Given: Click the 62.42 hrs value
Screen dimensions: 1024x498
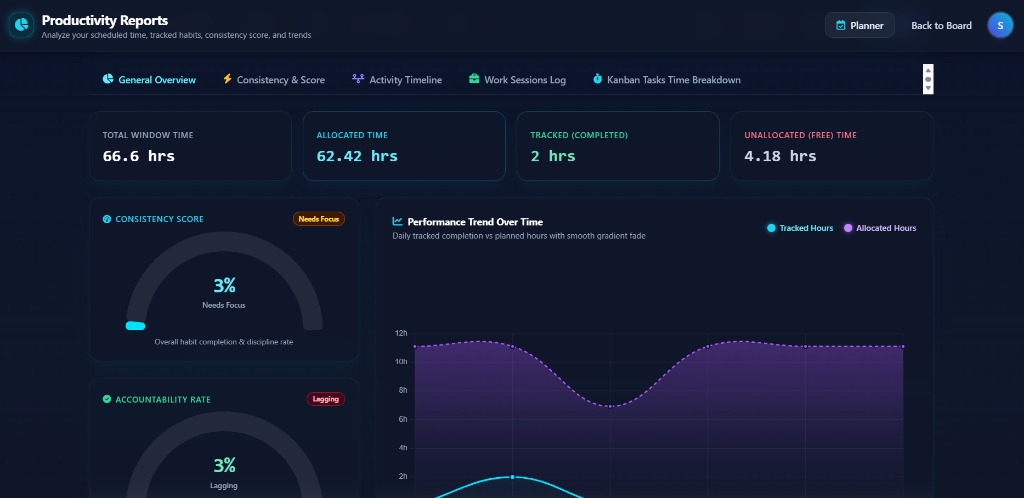Looking at the screenshot, I should coord(357,156).
